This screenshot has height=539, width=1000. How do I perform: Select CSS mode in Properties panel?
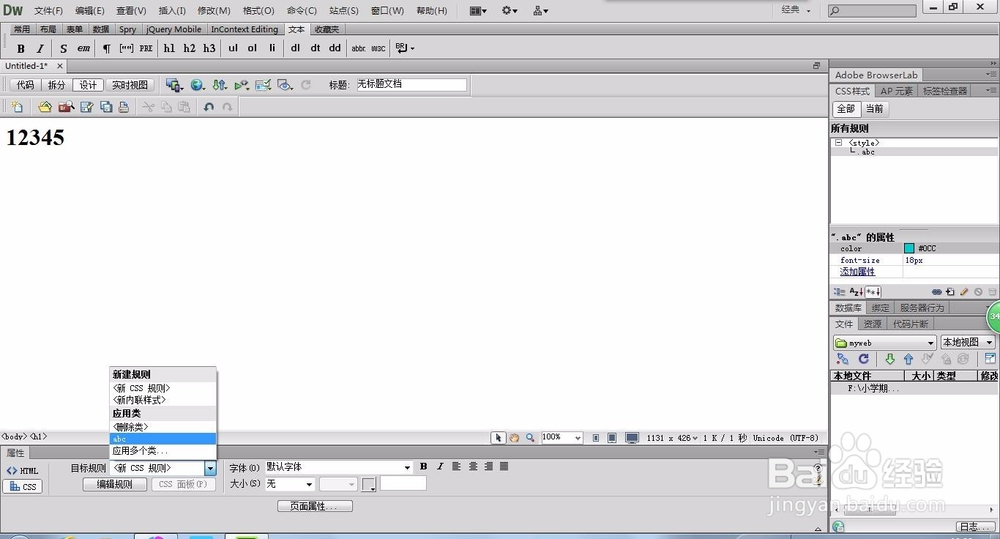22,486
